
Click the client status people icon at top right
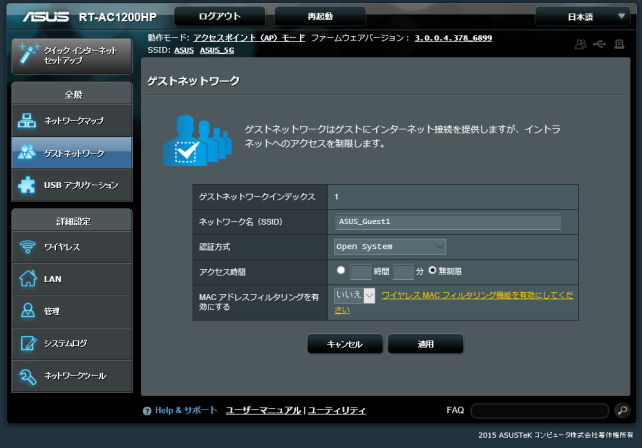tap(581, 44)
